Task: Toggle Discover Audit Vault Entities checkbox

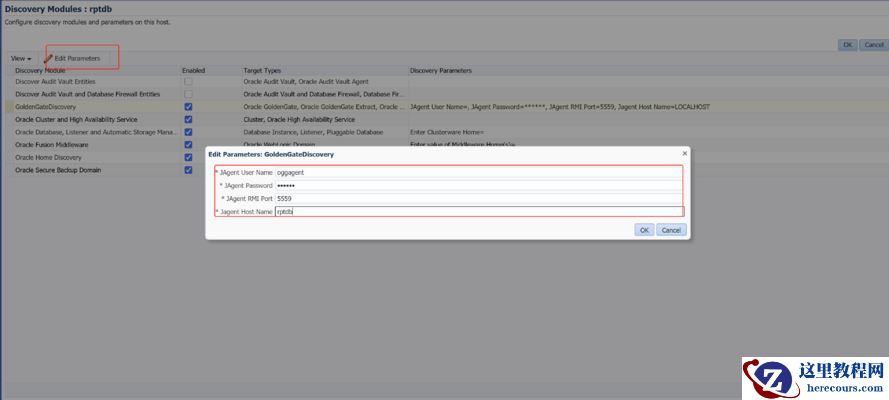Action: [x=188, y=82]
